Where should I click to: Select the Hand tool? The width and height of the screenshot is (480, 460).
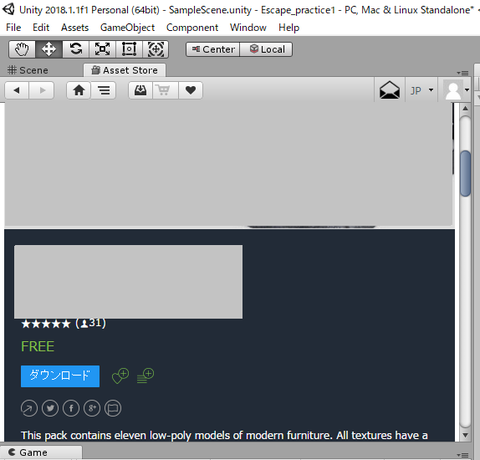(x=22, y=49)
